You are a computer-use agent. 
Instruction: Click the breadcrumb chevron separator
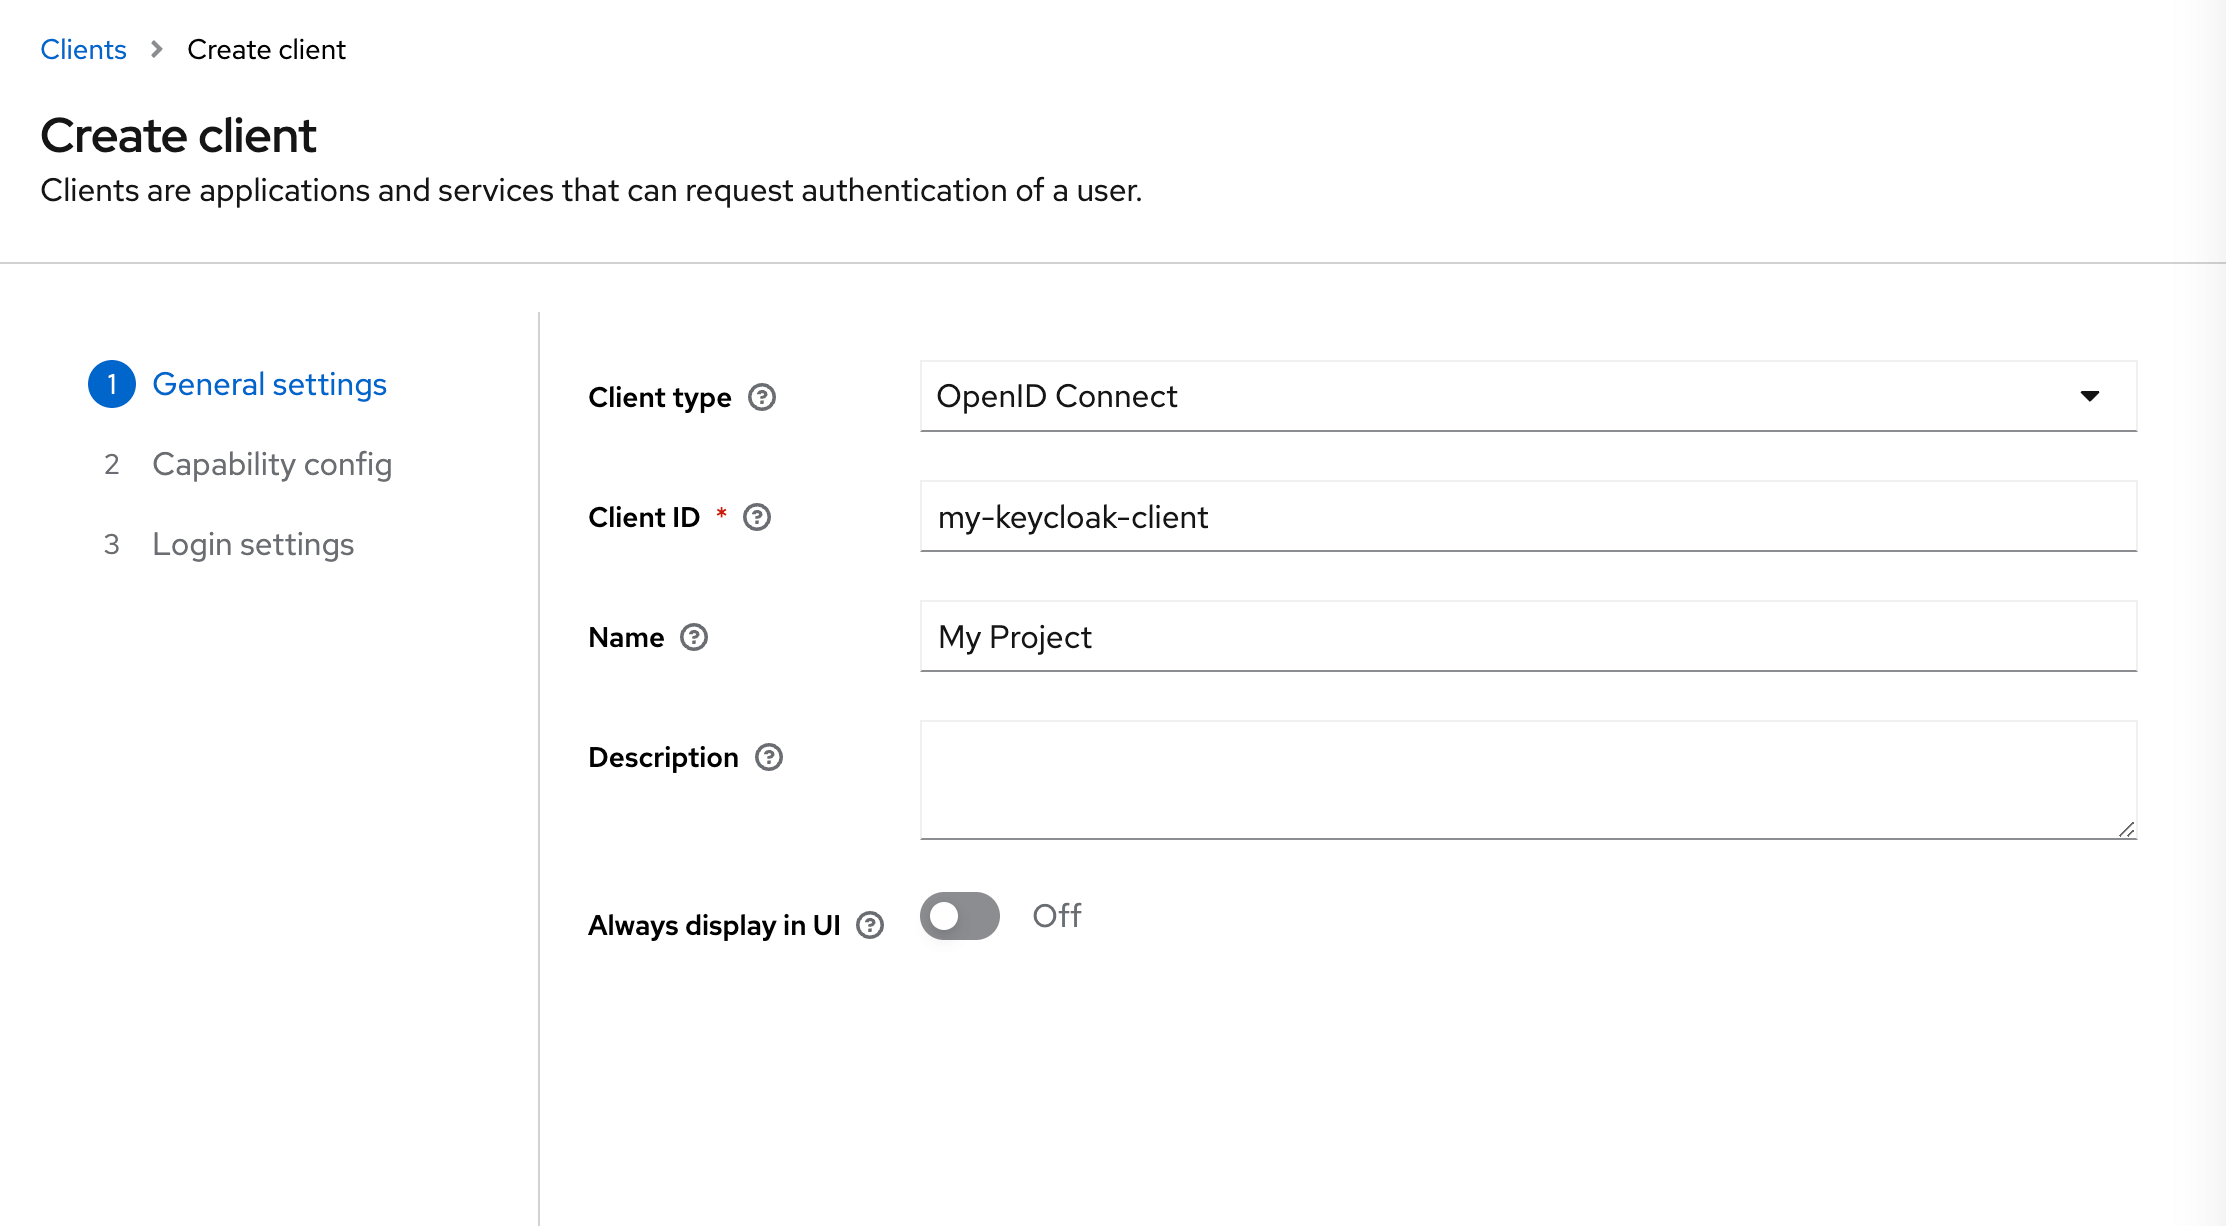[x=157, y=49]
